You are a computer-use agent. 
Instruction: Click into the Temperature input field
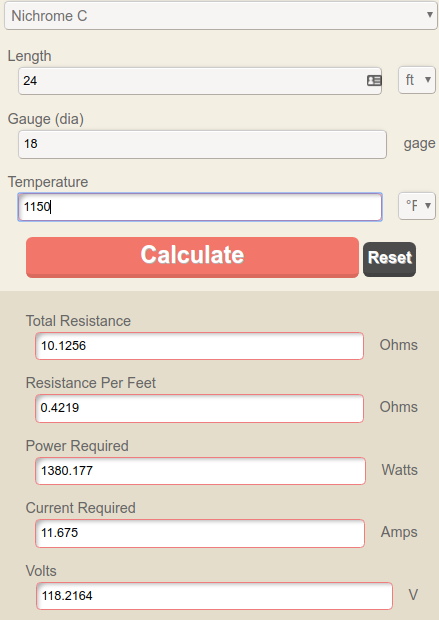coord(200,207)
